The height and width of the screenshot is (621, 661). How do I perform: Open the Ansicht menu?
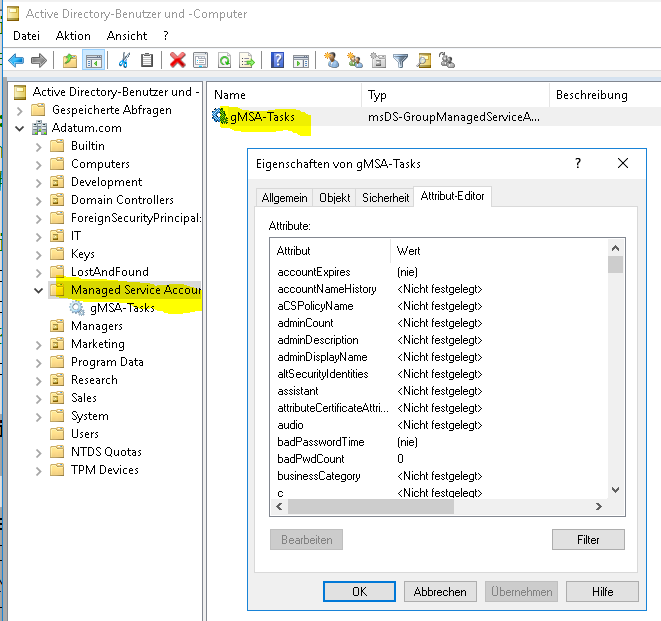tap(126, 36)
